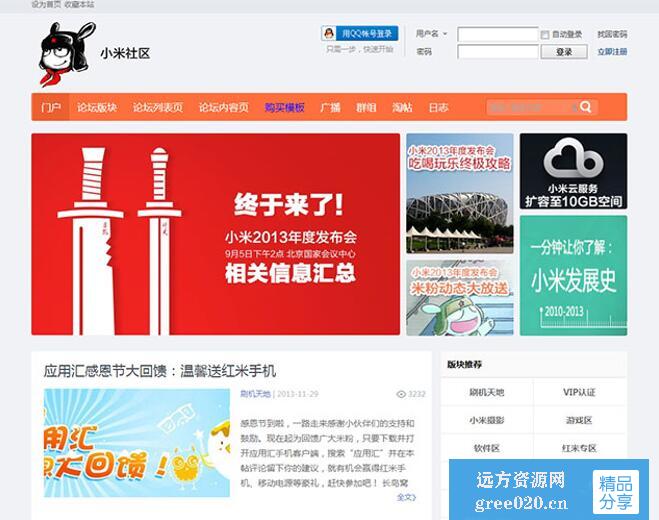Image resolution: width=659 pixels, height=520 pixels.
Task: Open 小米摄影 in recommended boards
Action: 487,420
